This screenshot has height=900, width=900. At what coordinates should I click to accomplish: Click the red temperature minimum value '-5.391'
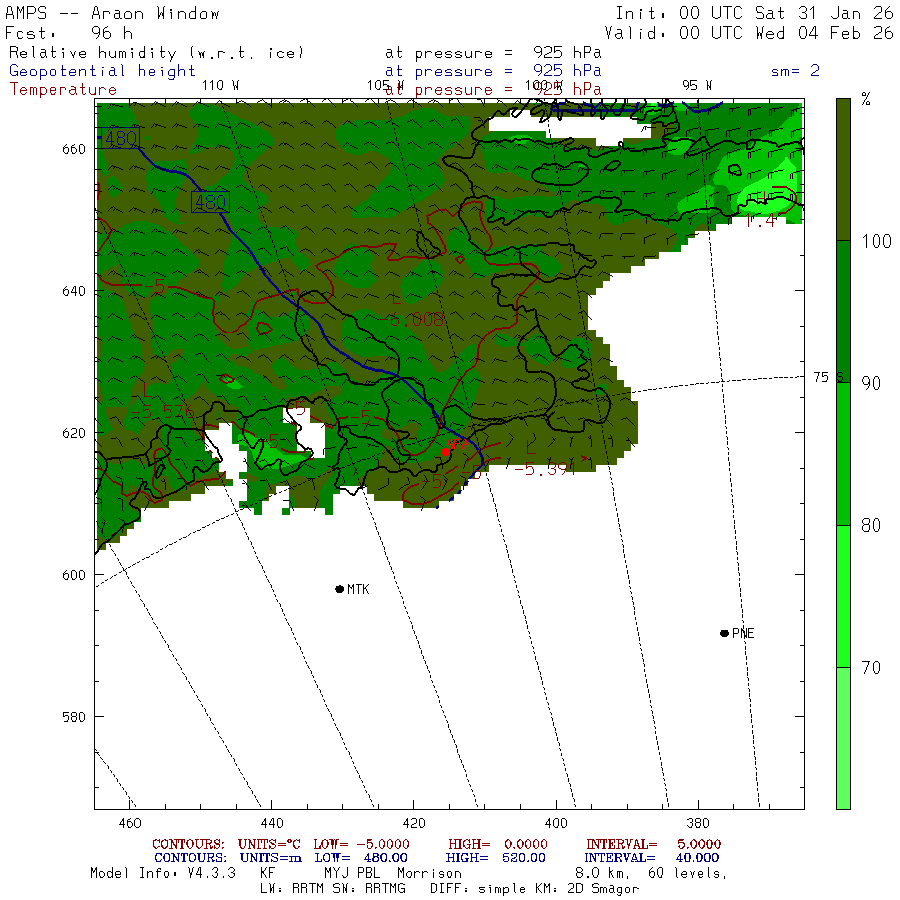point(544,470)
